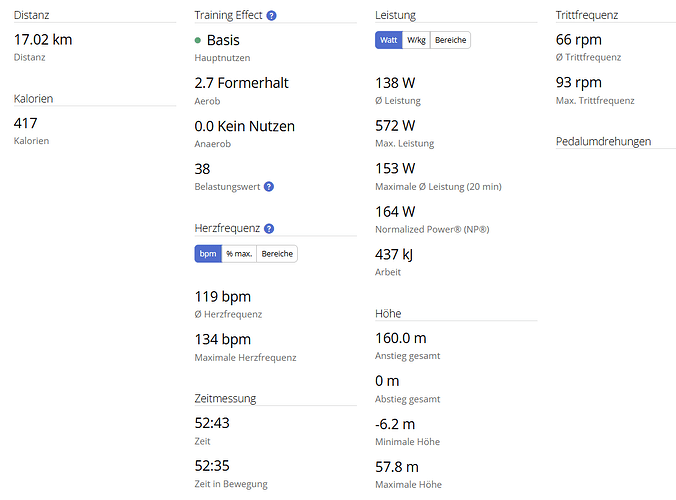Image resolution: width=676 pixels, height=500 pixels.
Task: Switch power display to W/kg
Action: pyautogui.click(x=416, y=40)
